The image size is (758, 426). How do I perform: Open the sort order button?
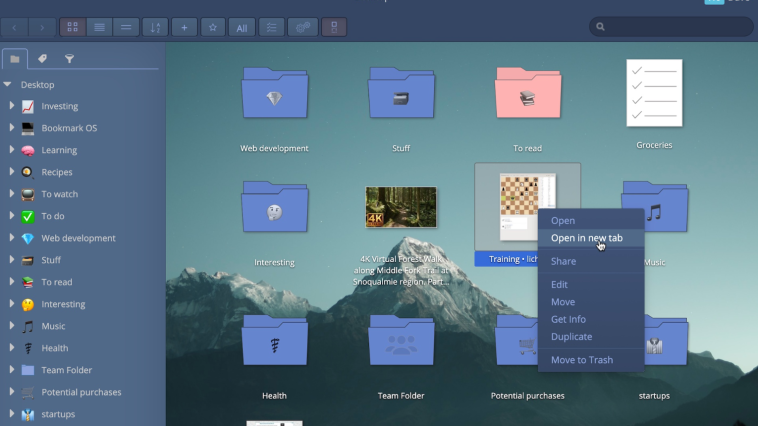coord(155,27)
